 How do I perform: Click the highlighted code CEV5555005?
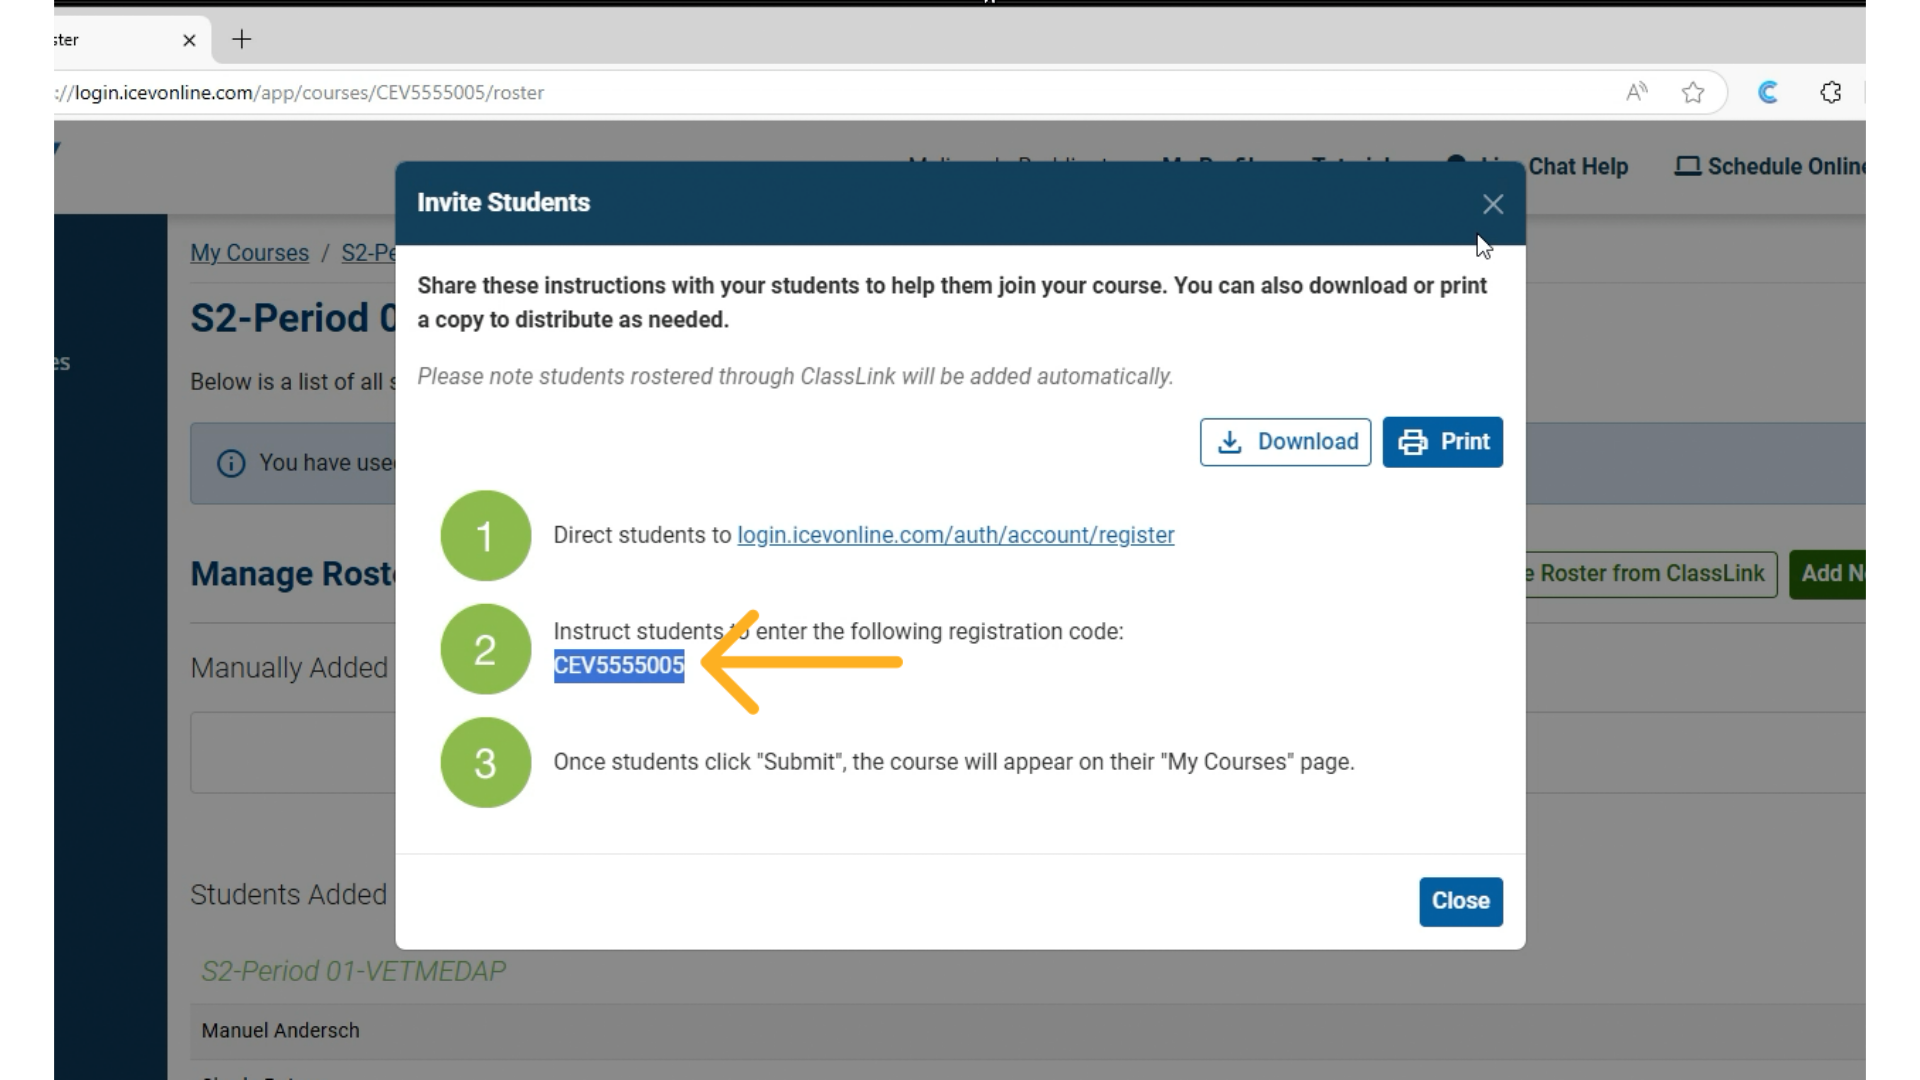617,665
